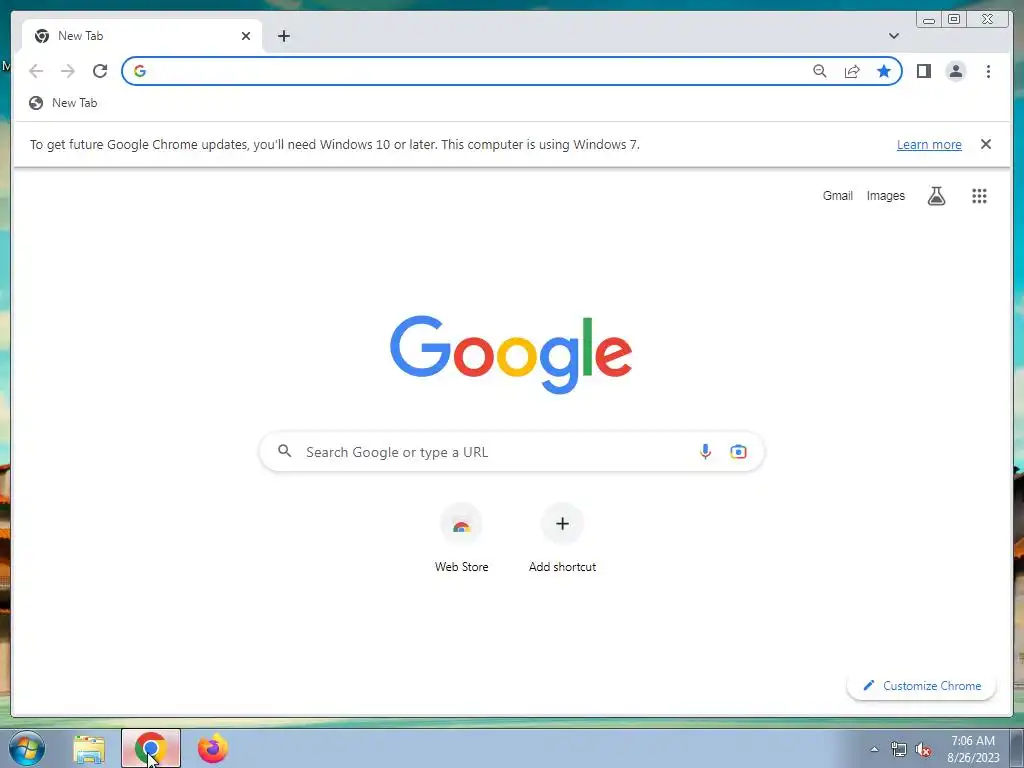Click the Chrome taskbar icon
This screenshot has width=1024, height=768.
(151, 748)
